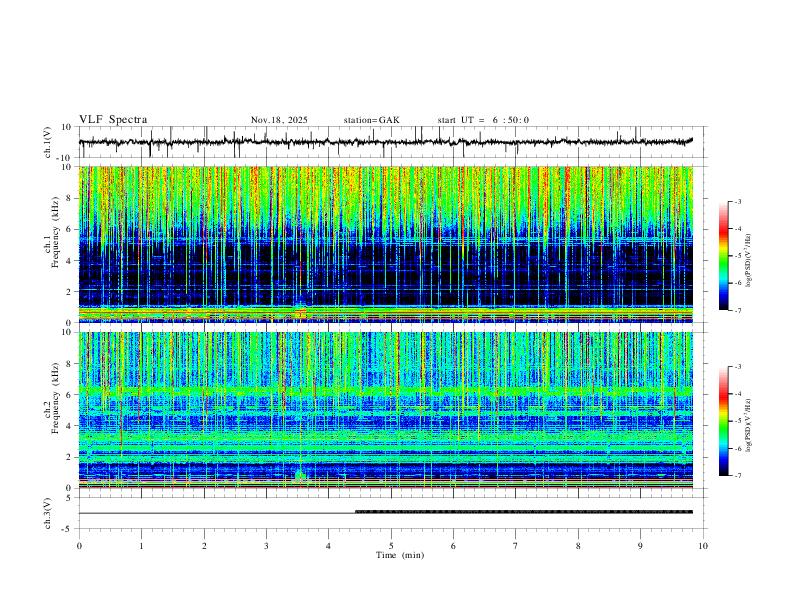Select ch.1 "Frequency (kHz)" axis label

pos(55,232)
